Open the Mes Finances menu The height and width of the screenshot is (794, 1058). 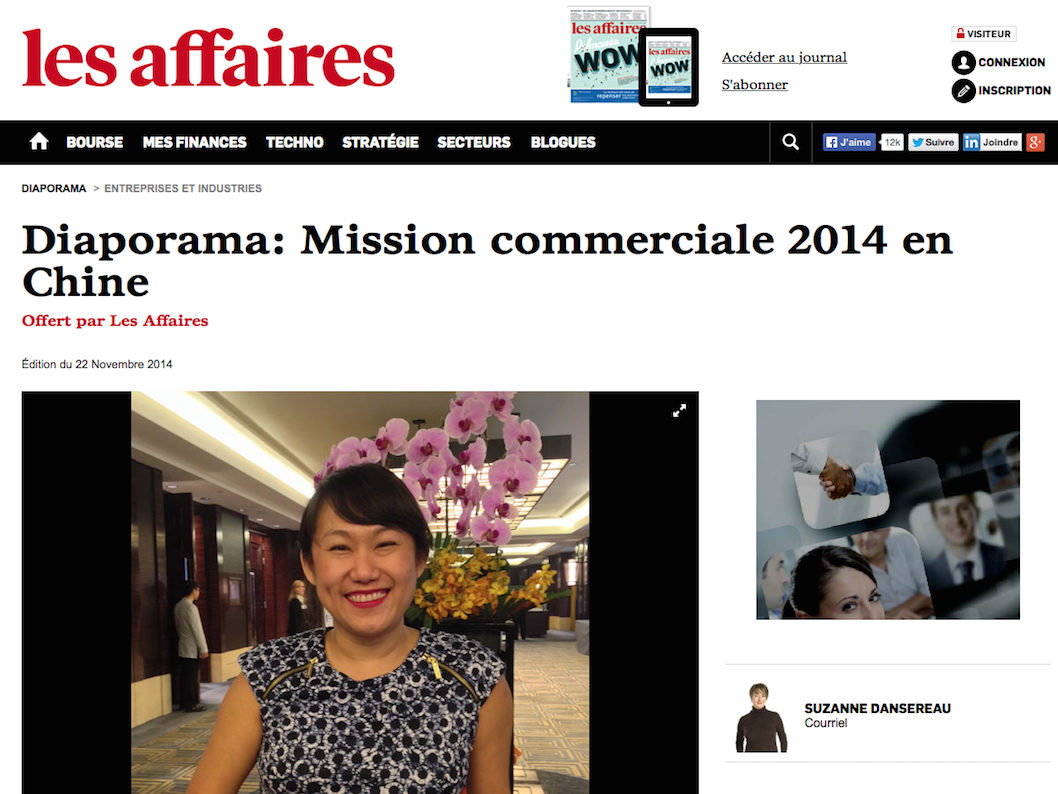(x=194, y=142)
